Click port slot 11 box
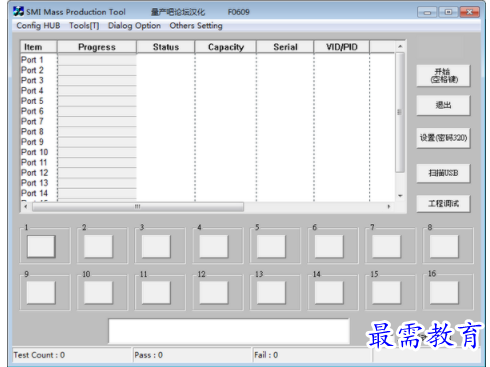The image size is (490, 367). (x=156, y=292)
